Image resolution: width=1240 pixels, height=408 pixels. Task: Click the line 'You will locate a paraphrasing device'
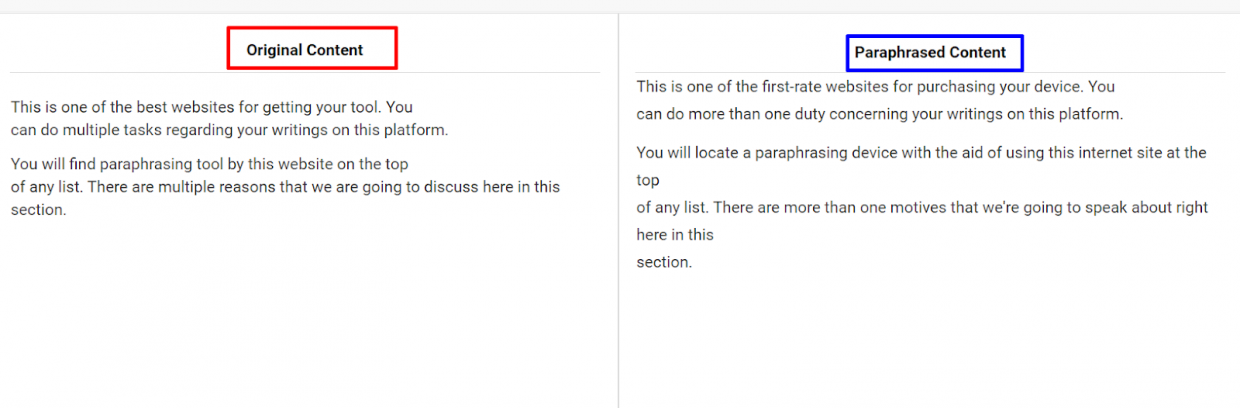922,153
